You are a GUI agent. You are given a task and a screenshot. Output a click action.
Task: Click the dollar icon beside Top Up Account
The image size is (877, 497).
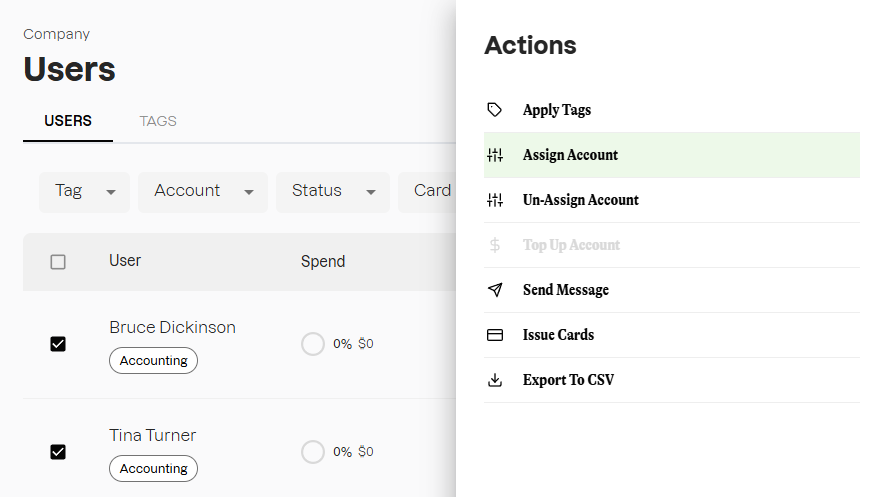click(495, 245)
